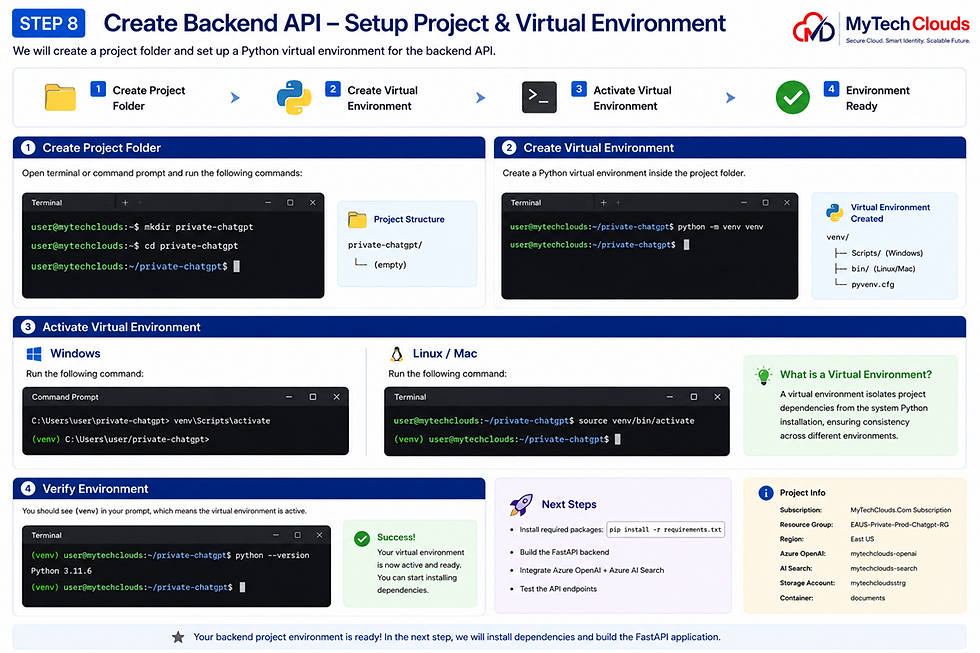Click the black terminal prompt icon beside step 3
The height and width of the screenshot is (653, 980).
tap(539, 97)
